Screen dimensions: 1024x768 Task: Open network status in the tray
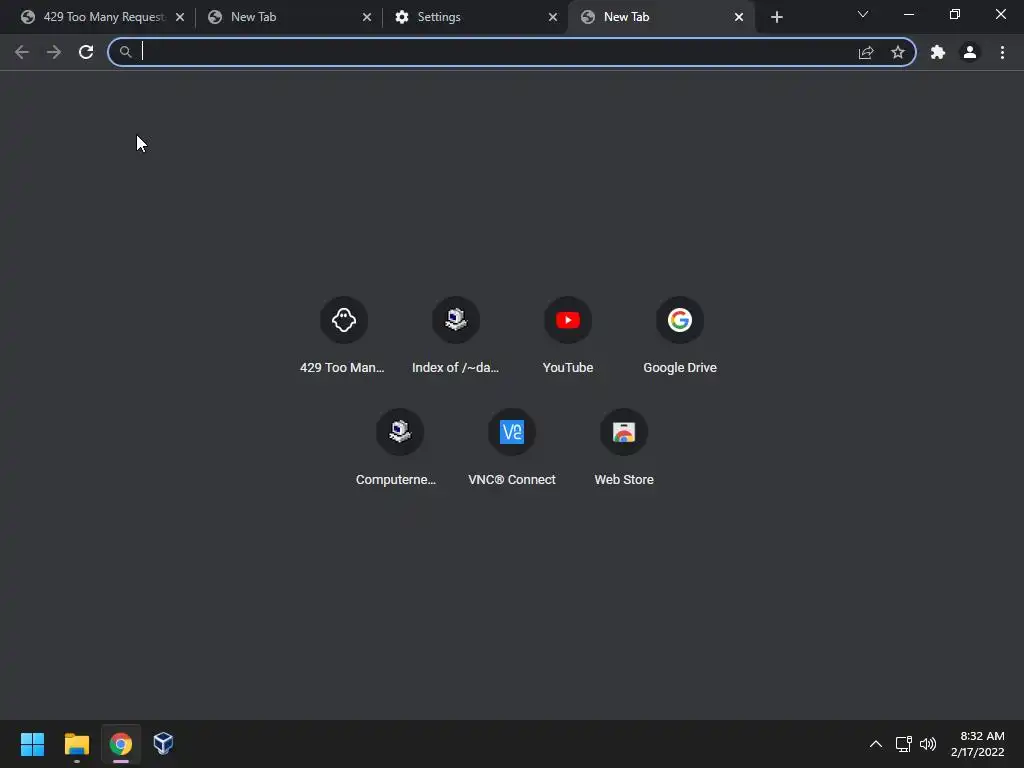click(x=903, y=744)
